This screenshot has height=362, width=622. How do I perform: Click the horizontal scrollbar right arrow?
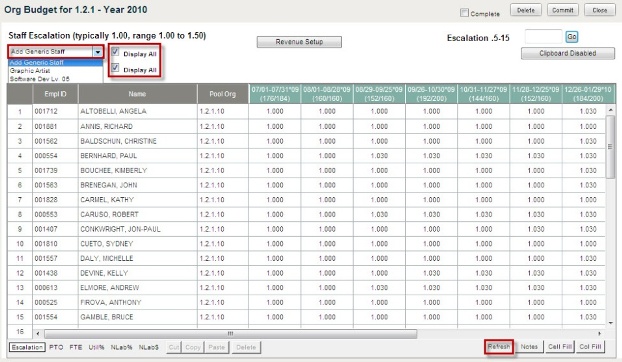click(x=599, y=334)
